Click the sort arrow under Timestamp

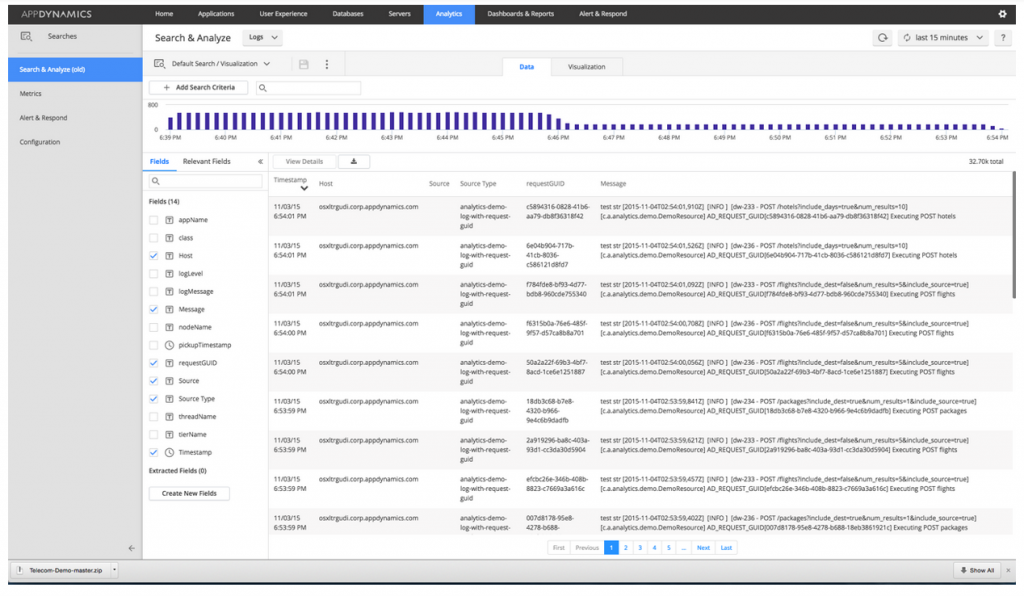304,189
